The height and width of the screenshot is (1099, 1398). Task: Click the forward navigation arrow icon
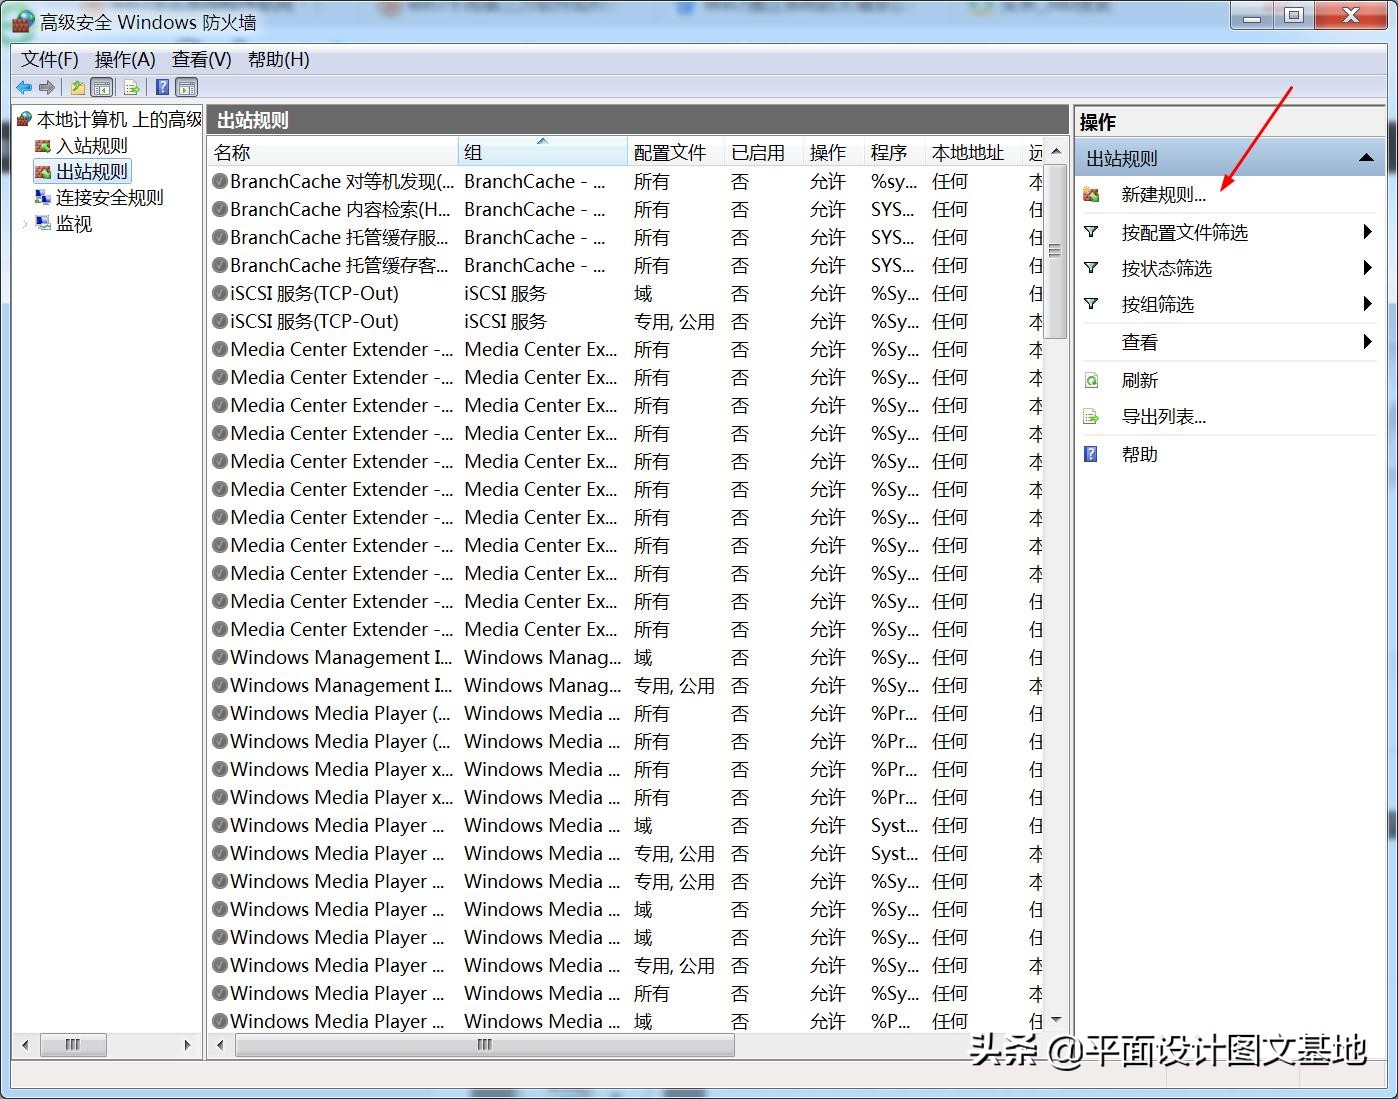(x=47, y=87)
